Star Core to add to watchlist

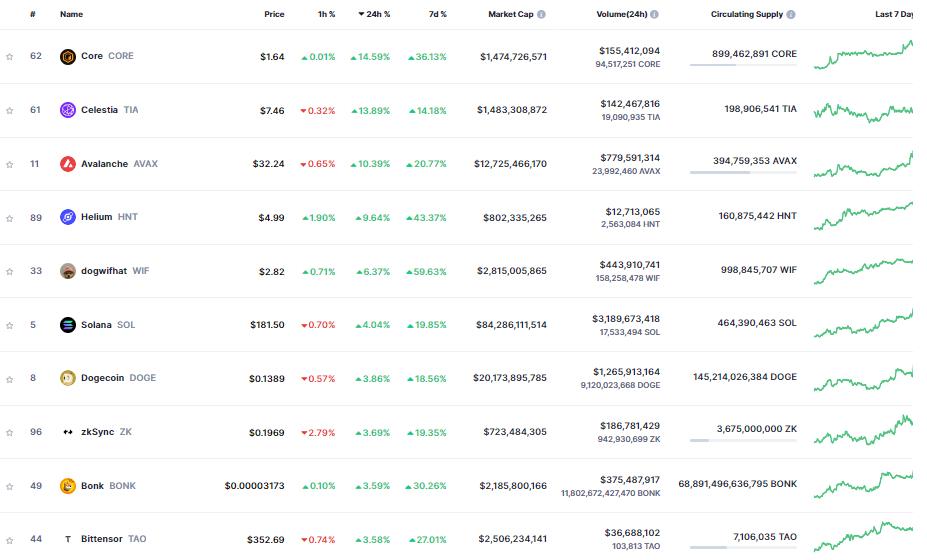(x=9, y=57)
